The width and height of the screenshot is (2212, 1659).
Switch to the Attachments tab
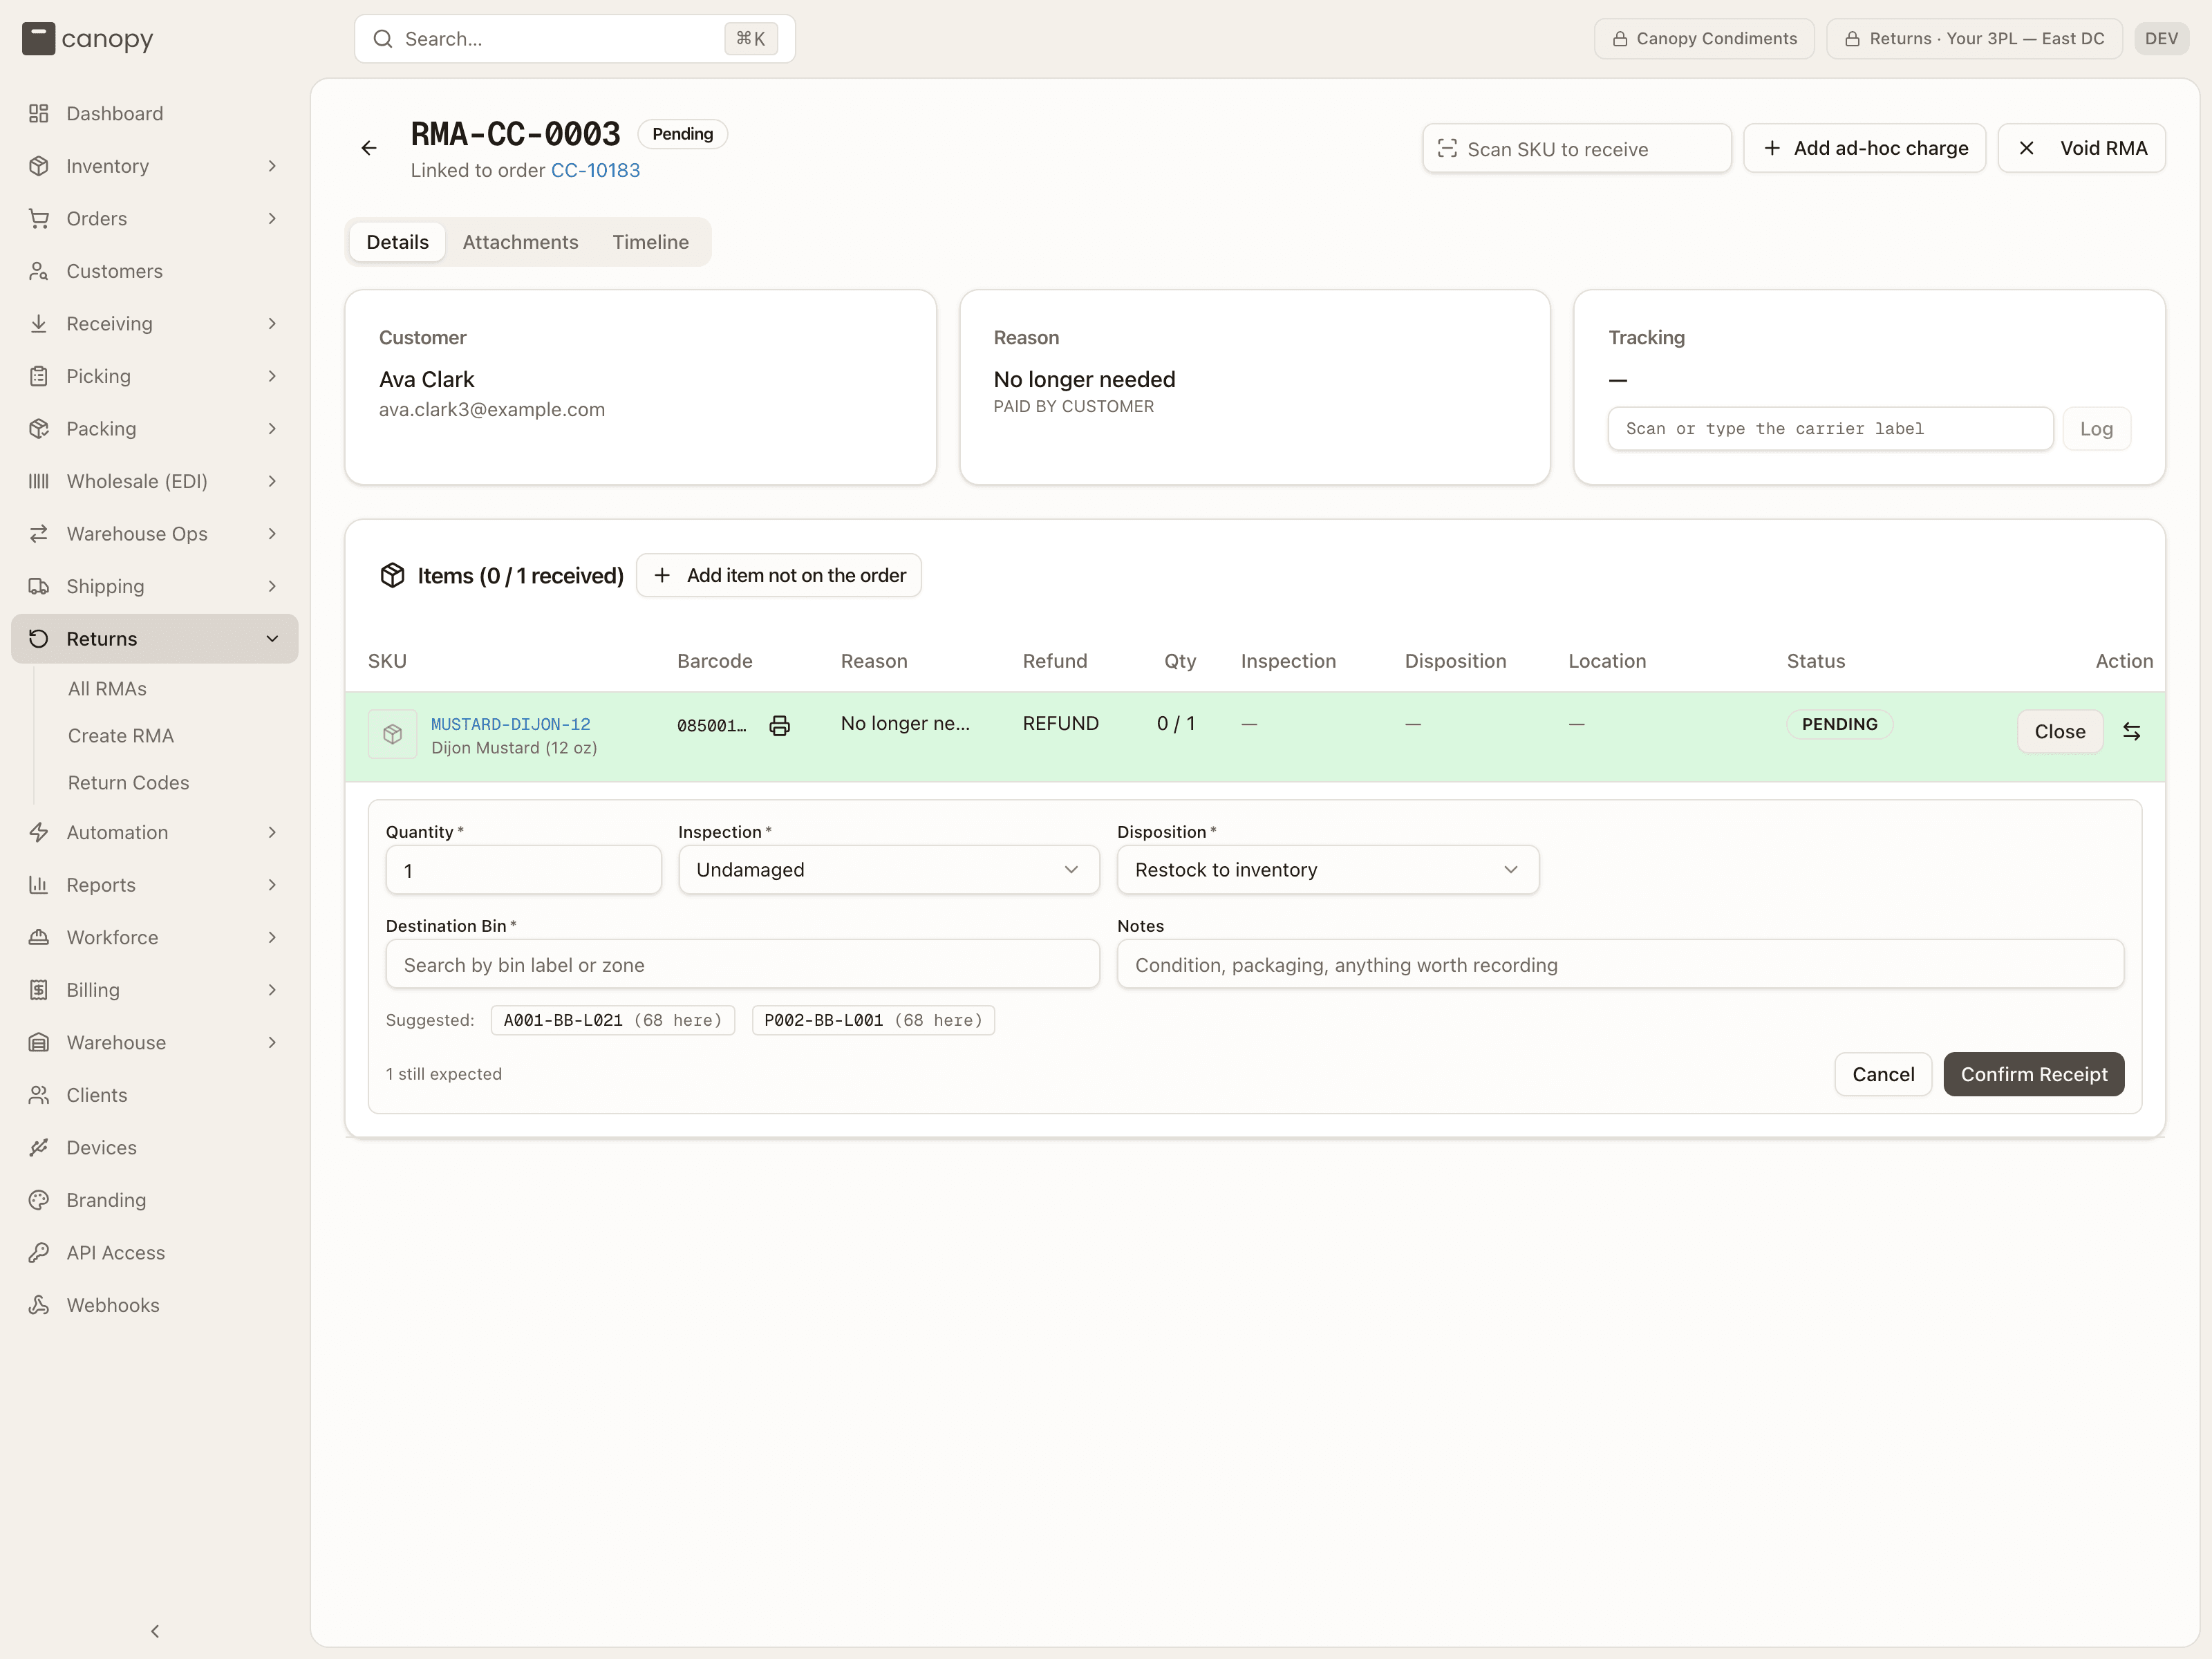tap(520, 242)
